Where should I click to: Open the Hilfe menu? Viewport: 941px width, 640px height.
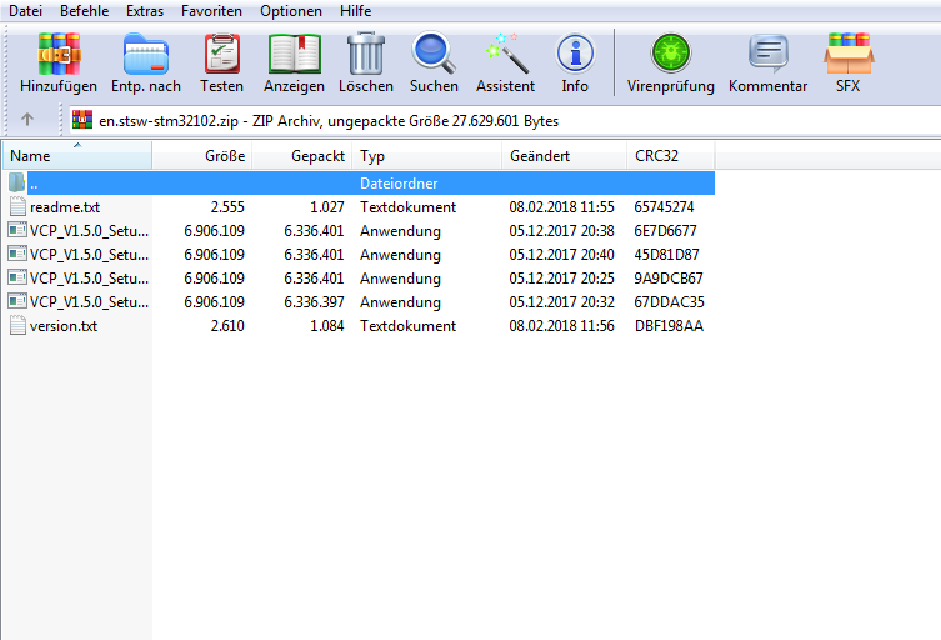point(355,11)
